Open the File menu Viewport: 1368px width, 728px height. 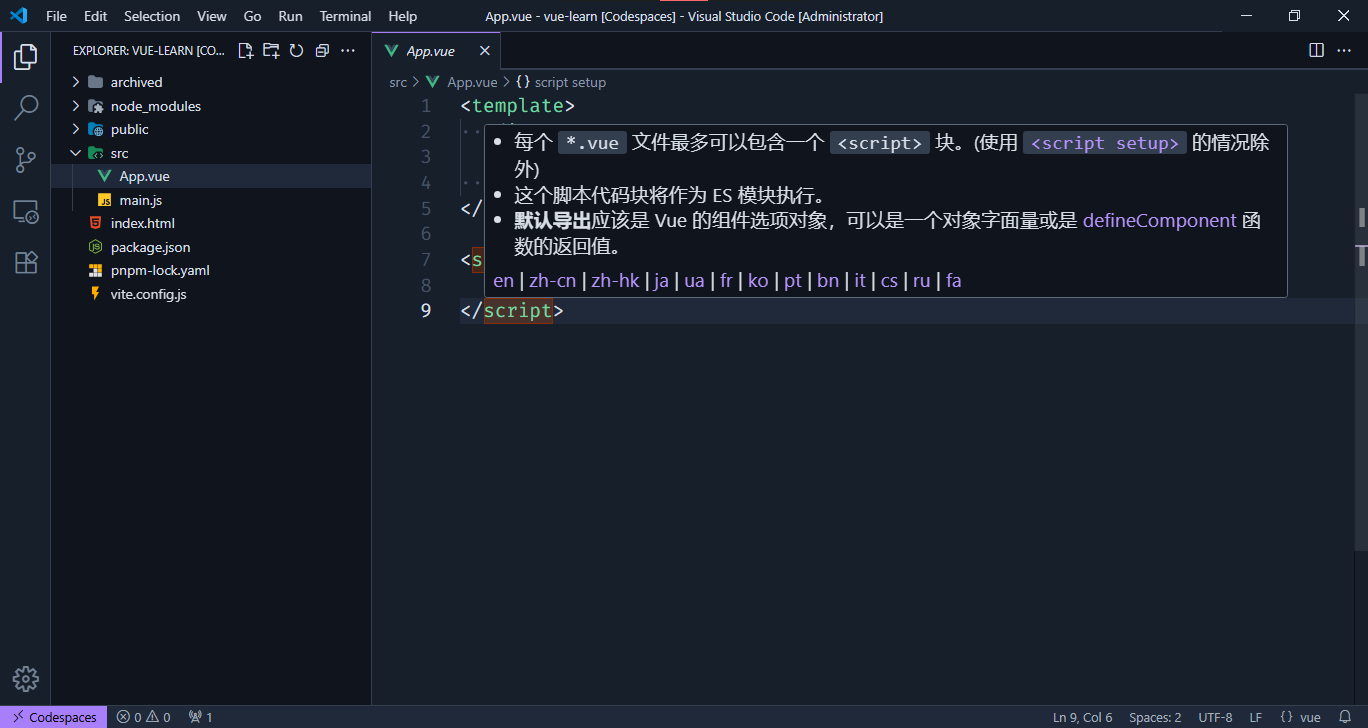point(57,16)
